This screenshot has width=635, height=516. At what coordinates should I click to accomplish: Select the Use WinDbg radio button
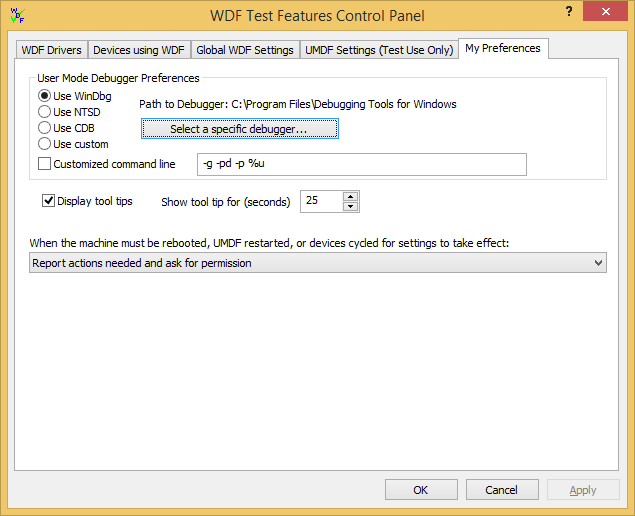[x=45, y=95]
